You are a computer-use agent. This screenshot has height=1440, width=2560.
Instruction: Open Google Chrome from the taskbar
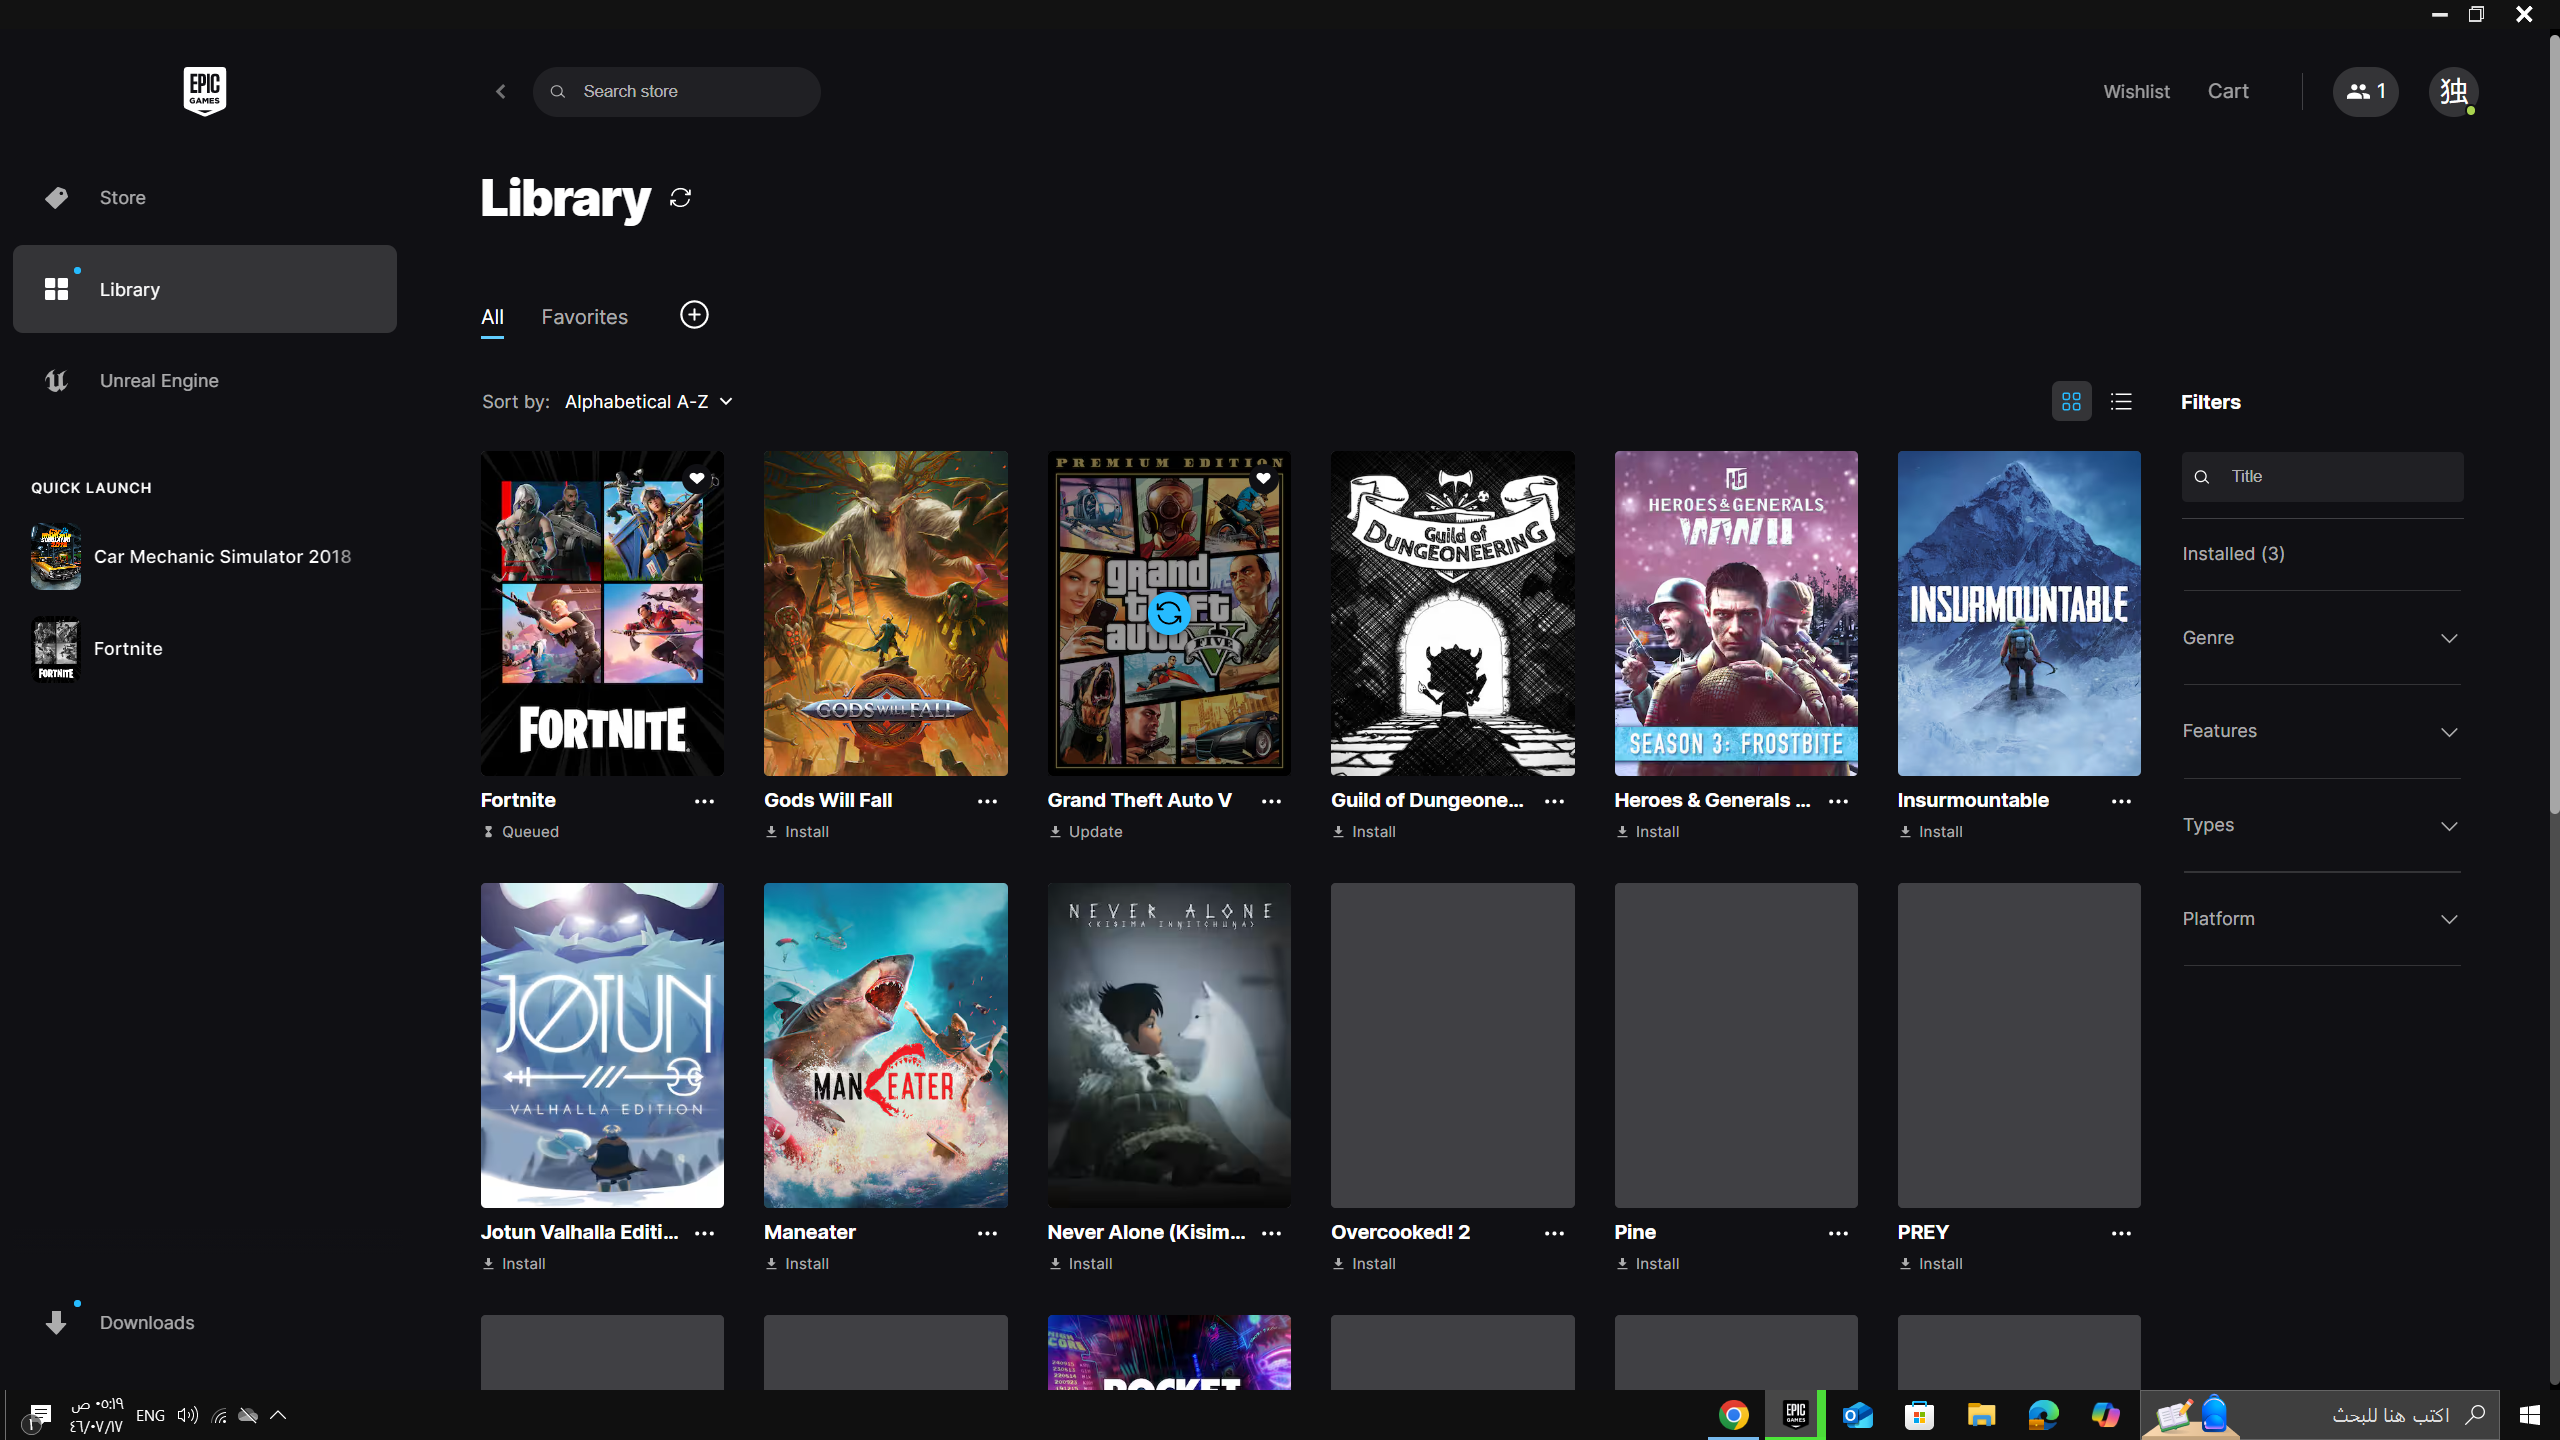(x=1734, y=1415)
